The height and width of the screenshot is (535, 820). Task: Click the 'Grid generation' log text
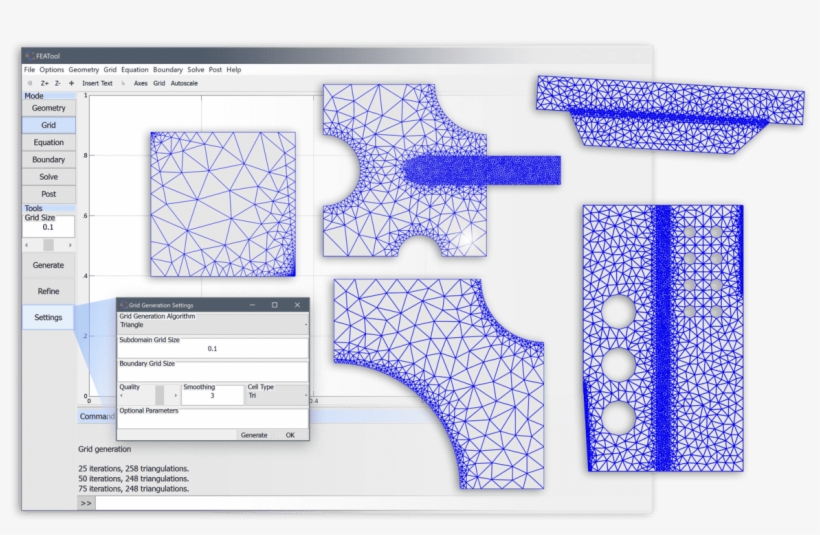[105, 449]
